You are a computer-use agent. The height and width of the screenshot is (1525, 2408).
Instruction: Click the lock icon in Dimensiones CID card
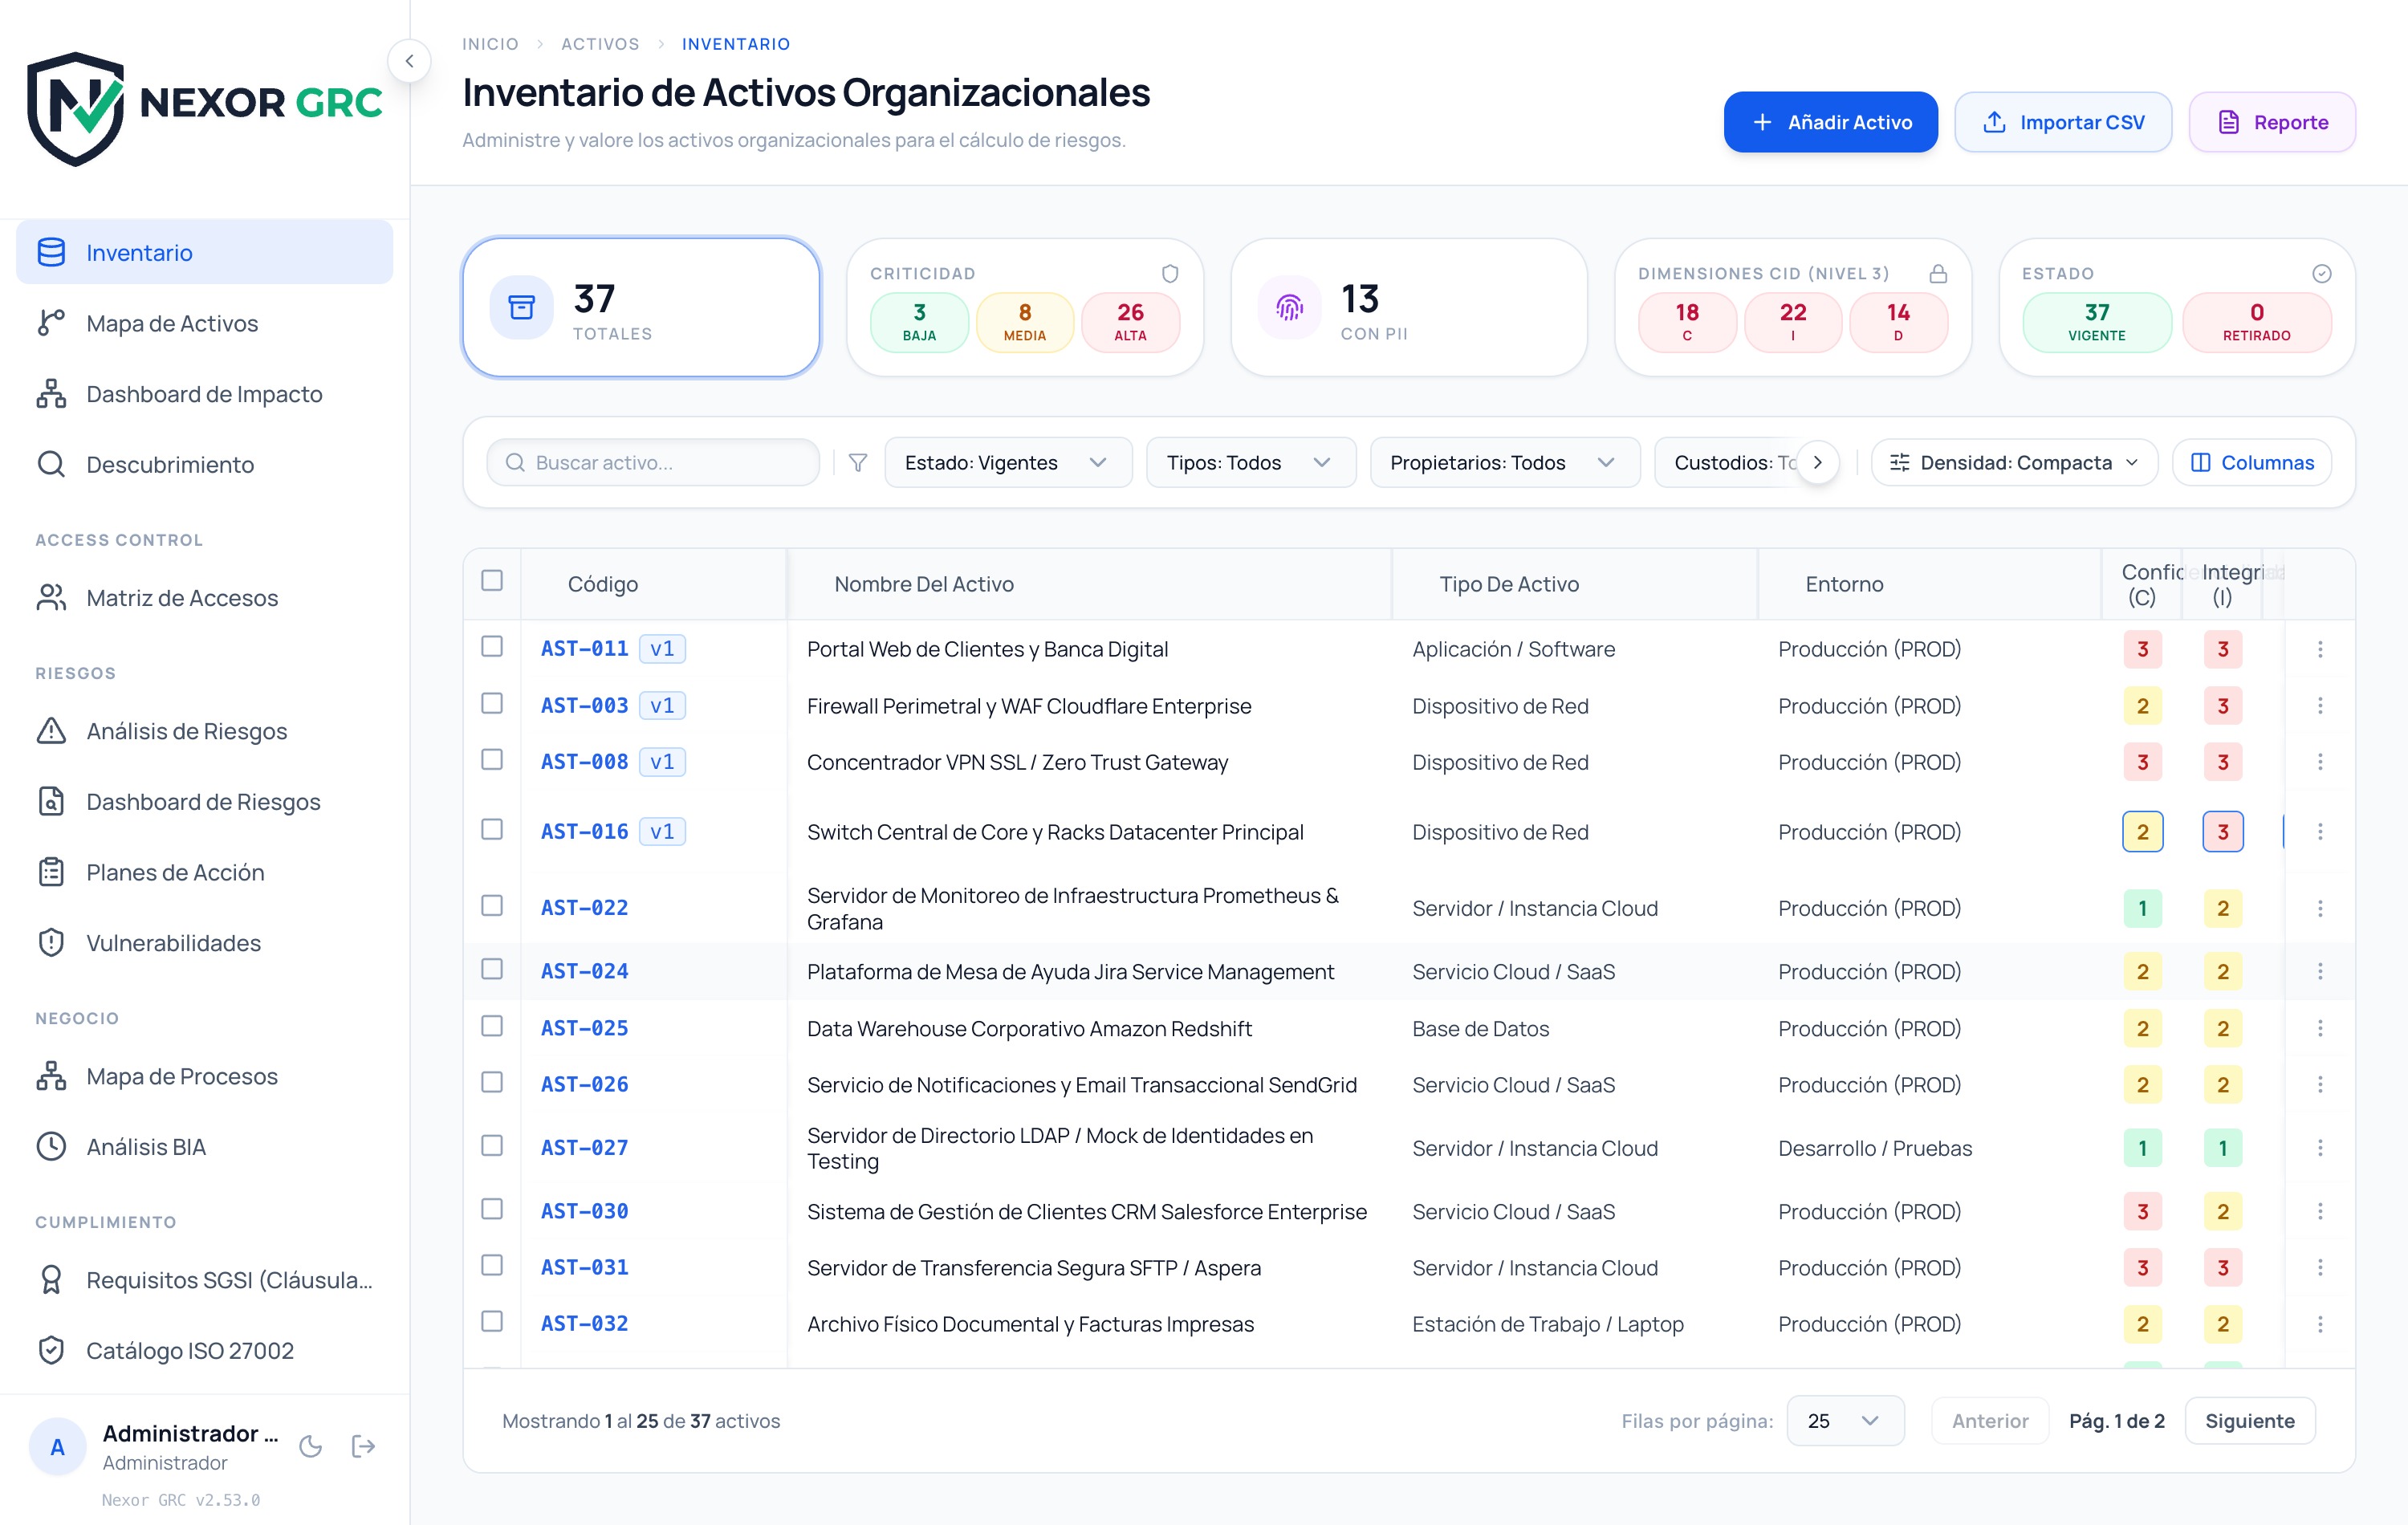pyautogui.click(x=1938, y=273)
